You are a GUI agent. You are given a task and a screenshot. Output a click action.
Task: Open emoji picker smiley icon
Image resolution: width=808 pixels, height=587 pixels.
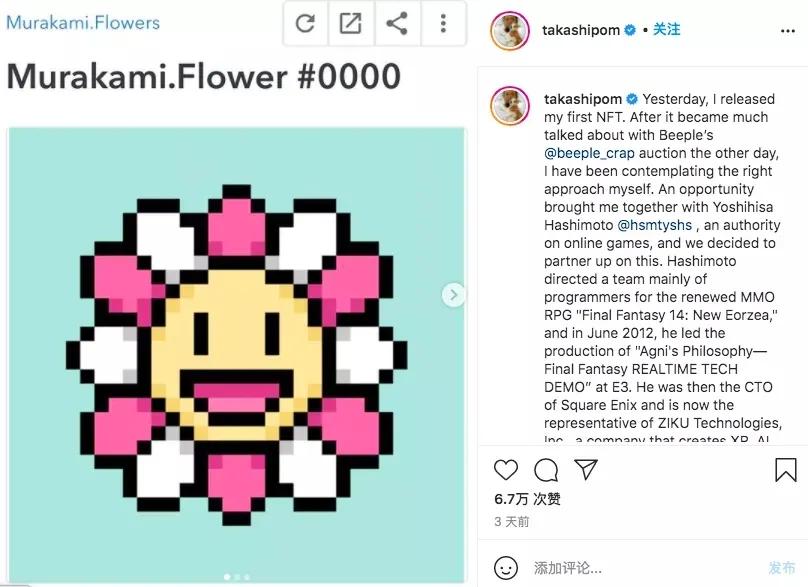coord(506,567)
